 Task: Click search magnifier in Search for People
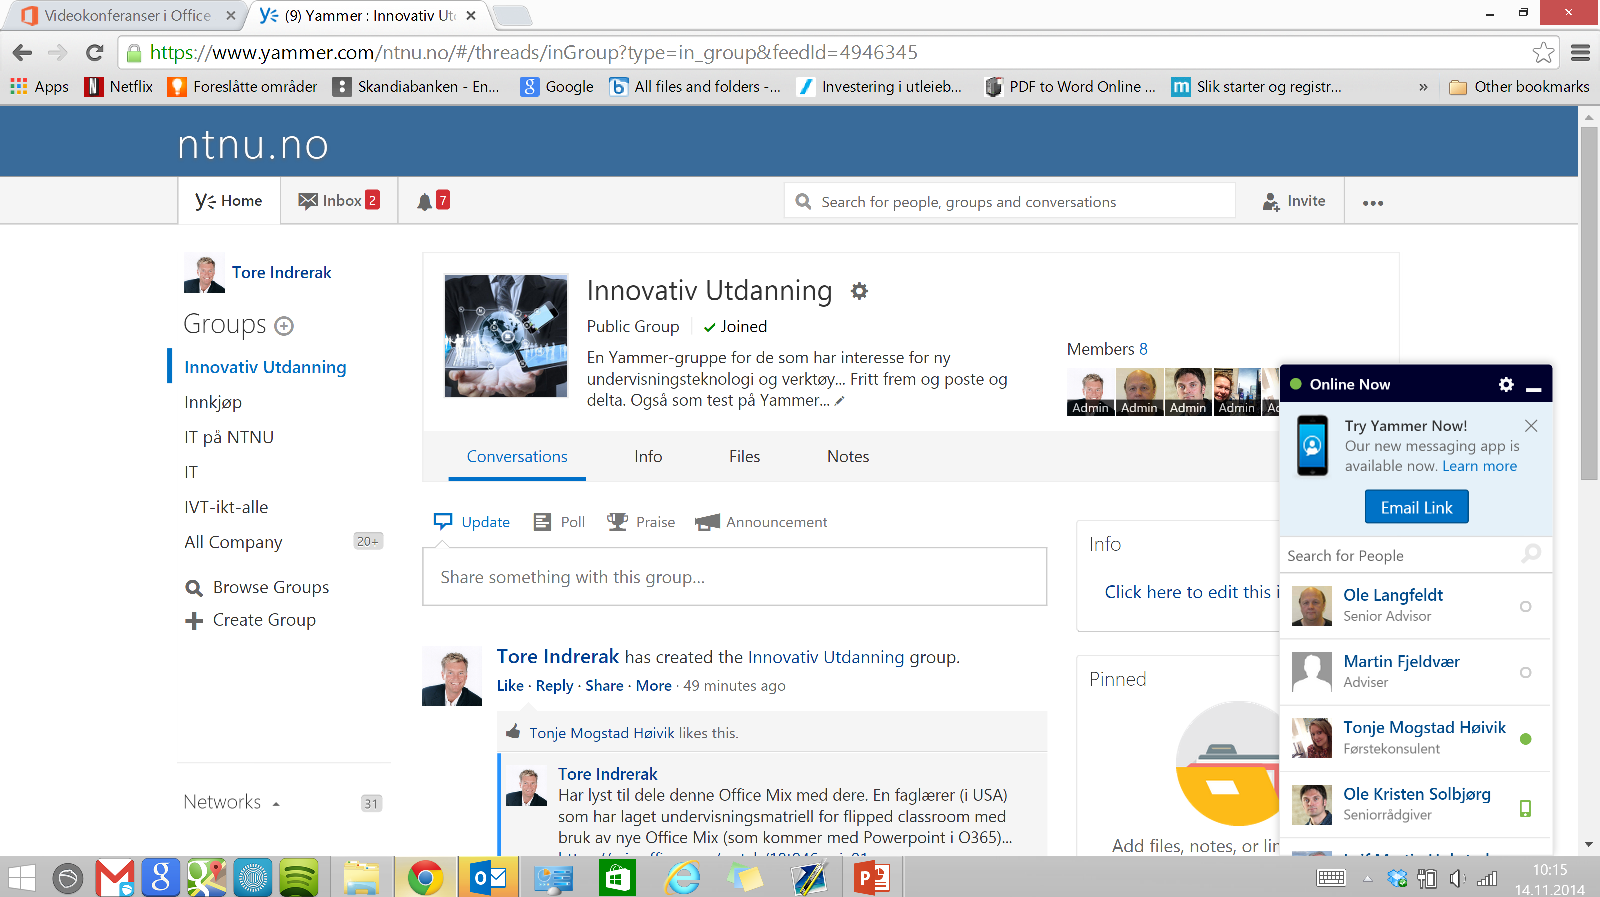[x=1531, y=554]
